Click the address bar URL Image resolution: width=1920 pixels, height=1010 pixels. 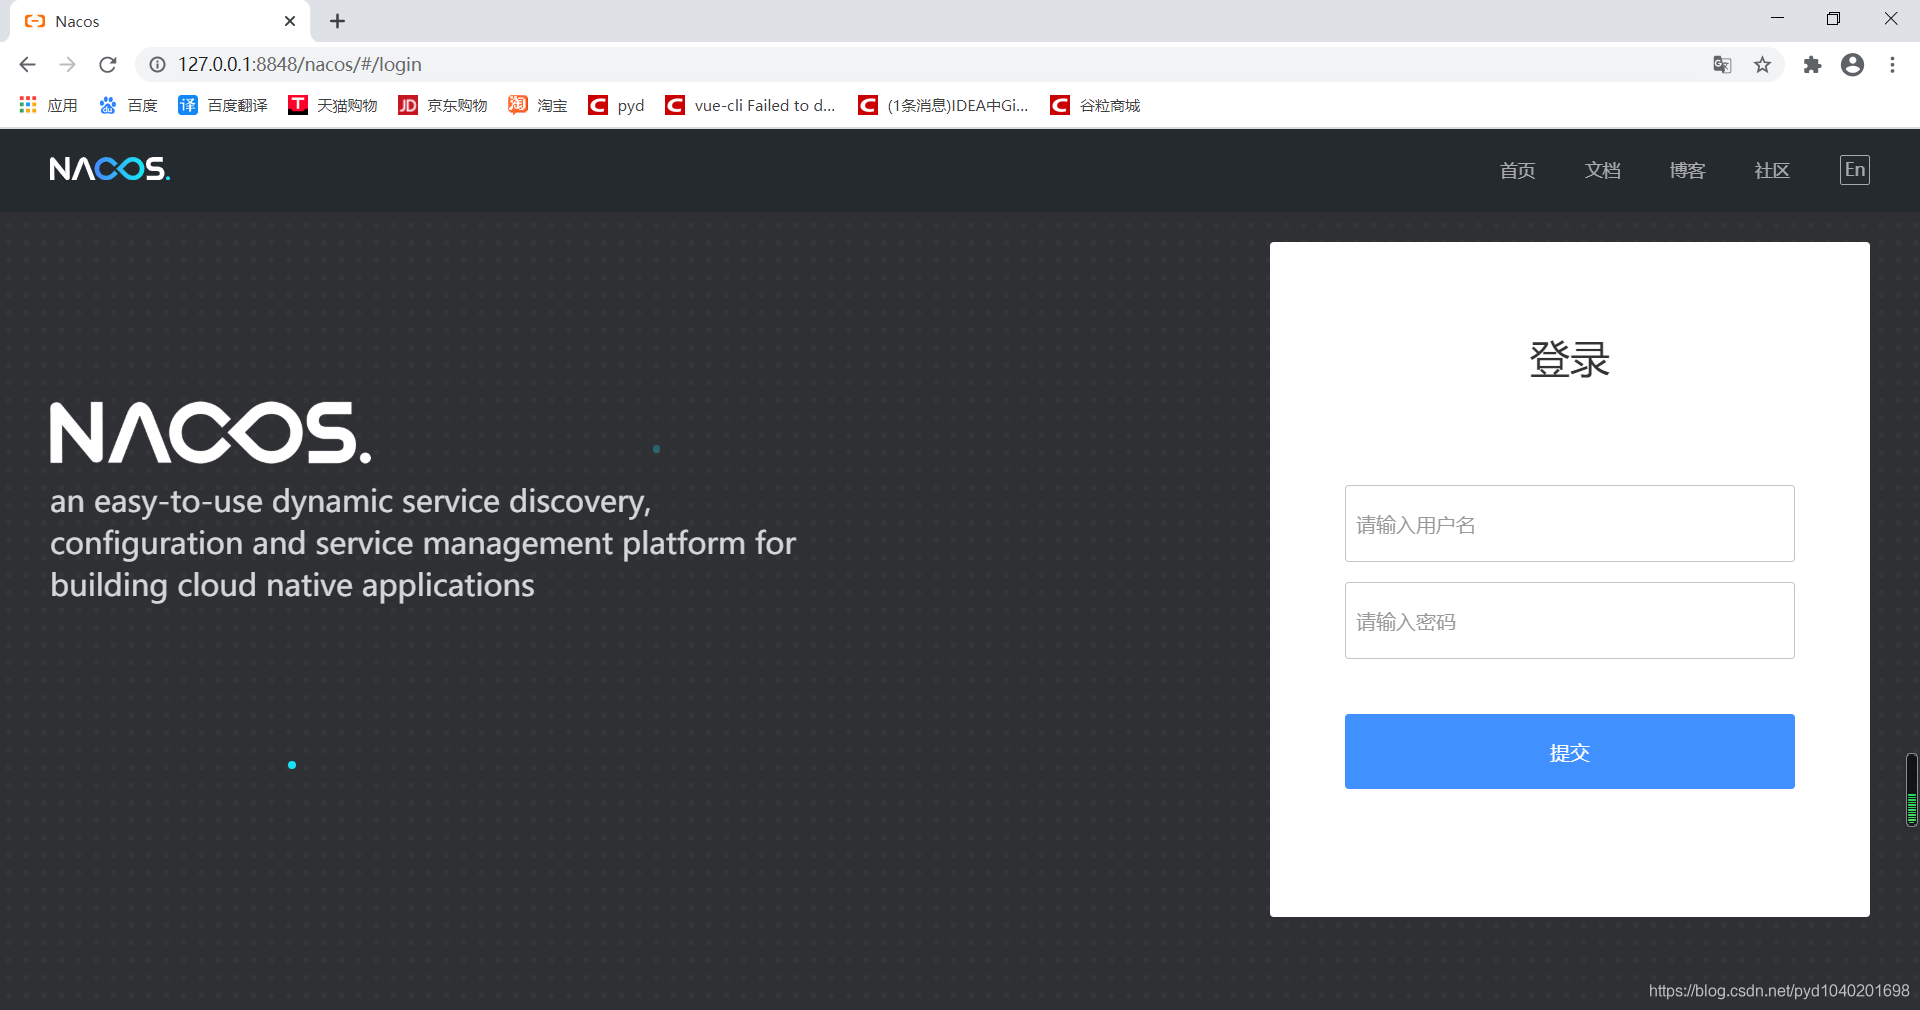300,64
